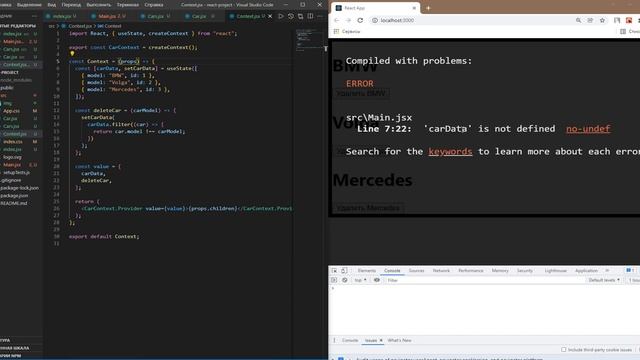
Task: Open the Default levels dropdown
Action: click(604, 280)
